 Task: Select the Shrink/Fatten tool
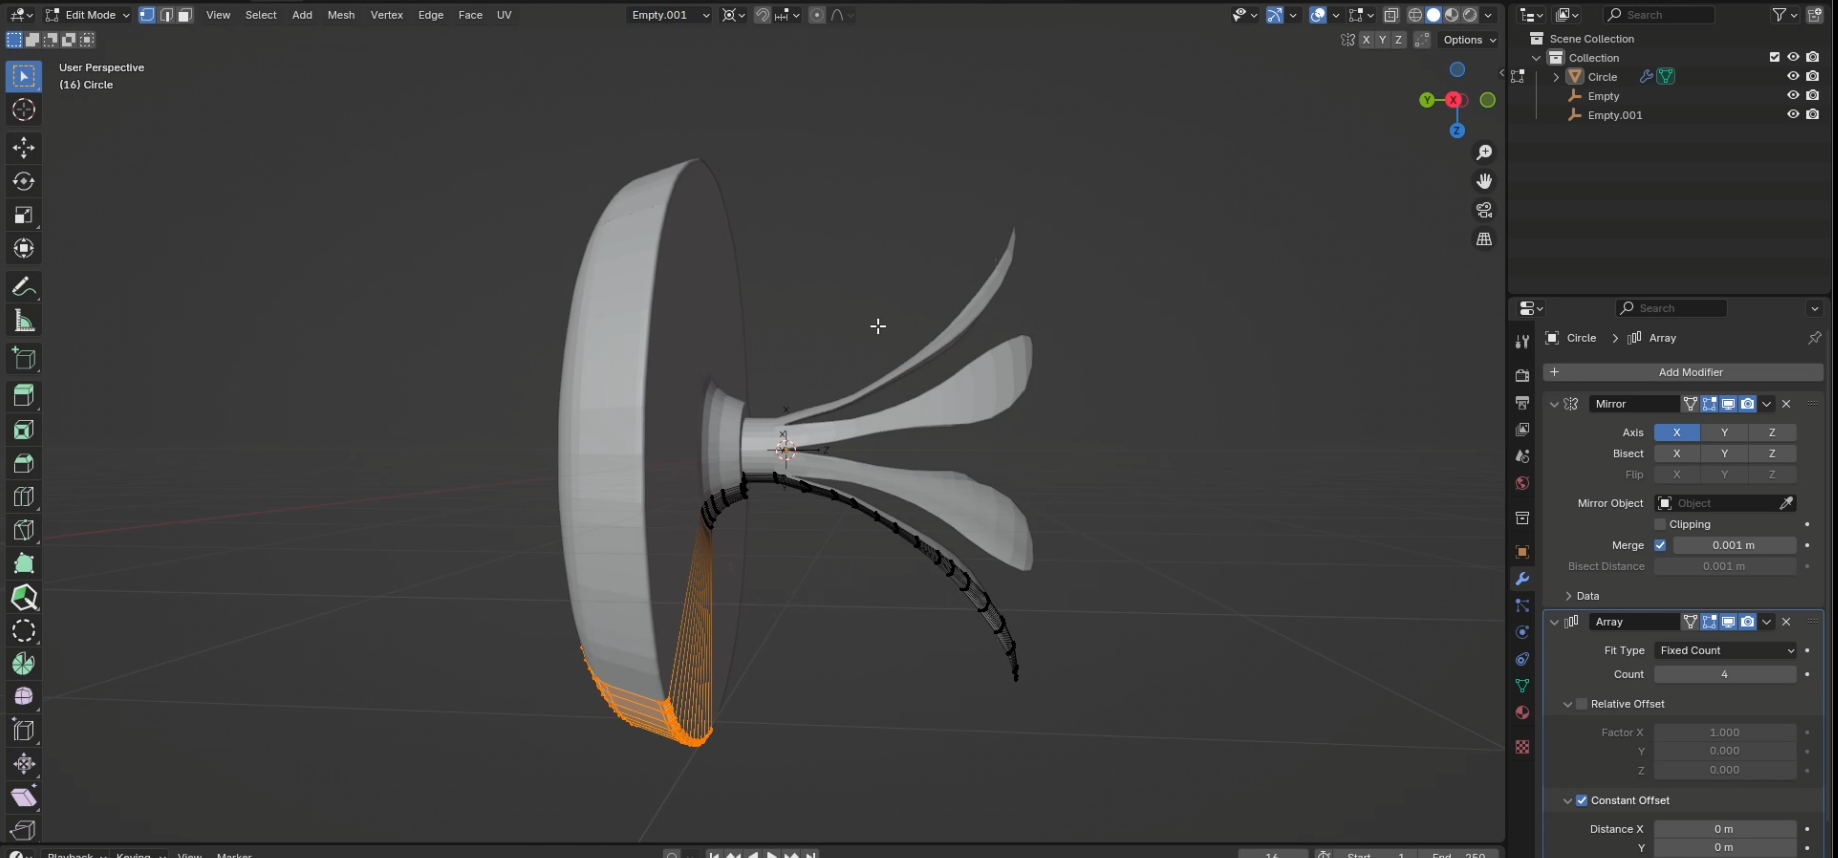[x=24, y=764]
